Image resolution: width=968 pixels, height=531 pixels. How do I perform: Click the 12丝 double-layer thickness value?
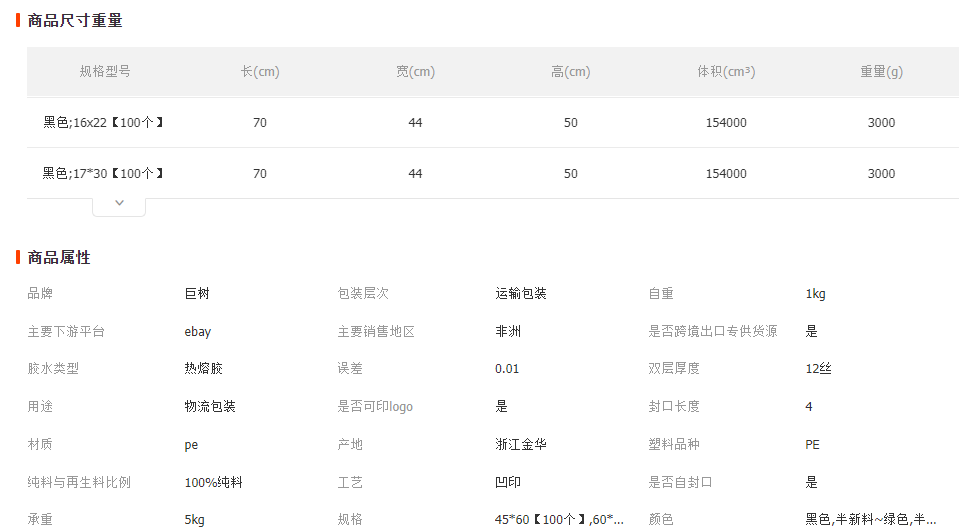(x=818, y=369)
